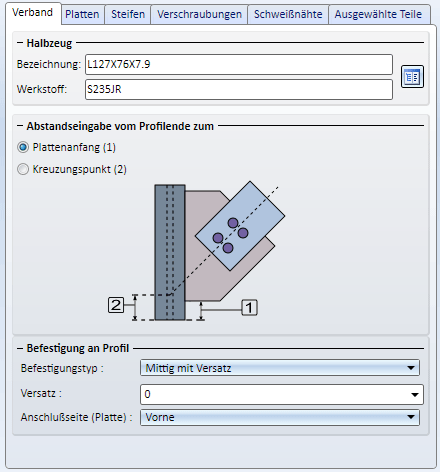Click the Werkstoff: label

pos(42,89)
